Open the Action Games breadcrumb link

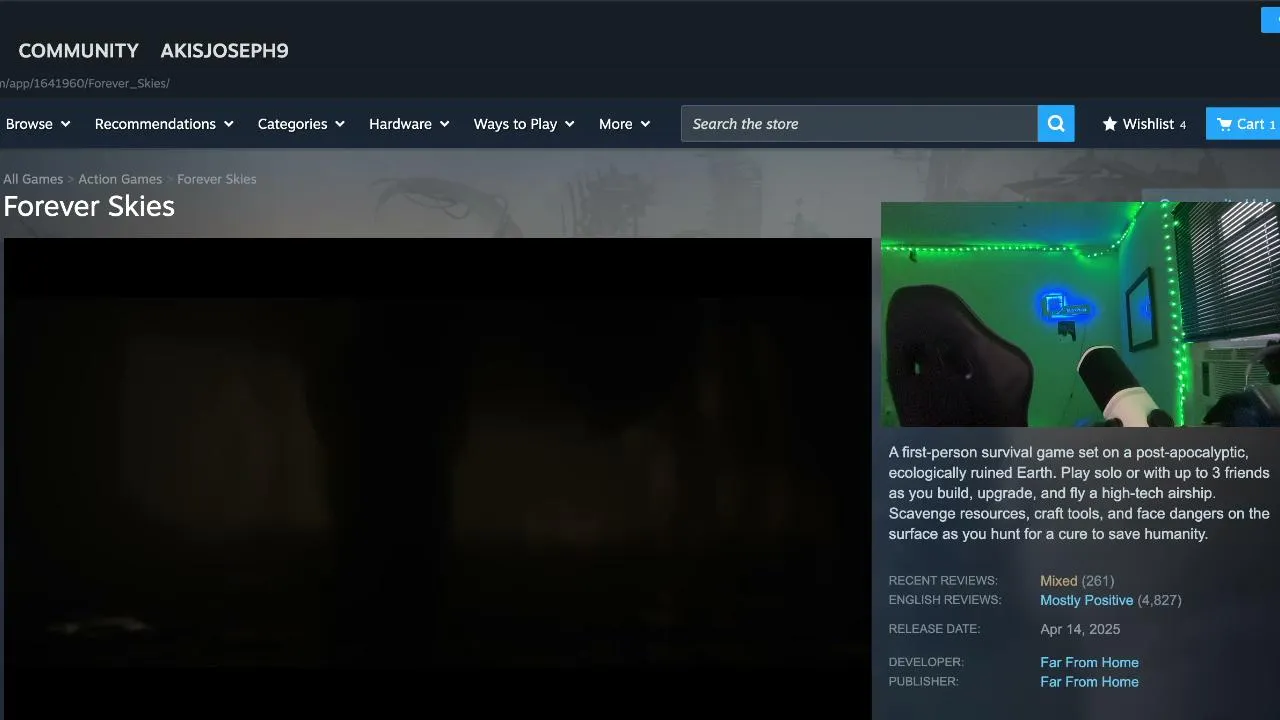pos(120,179)
